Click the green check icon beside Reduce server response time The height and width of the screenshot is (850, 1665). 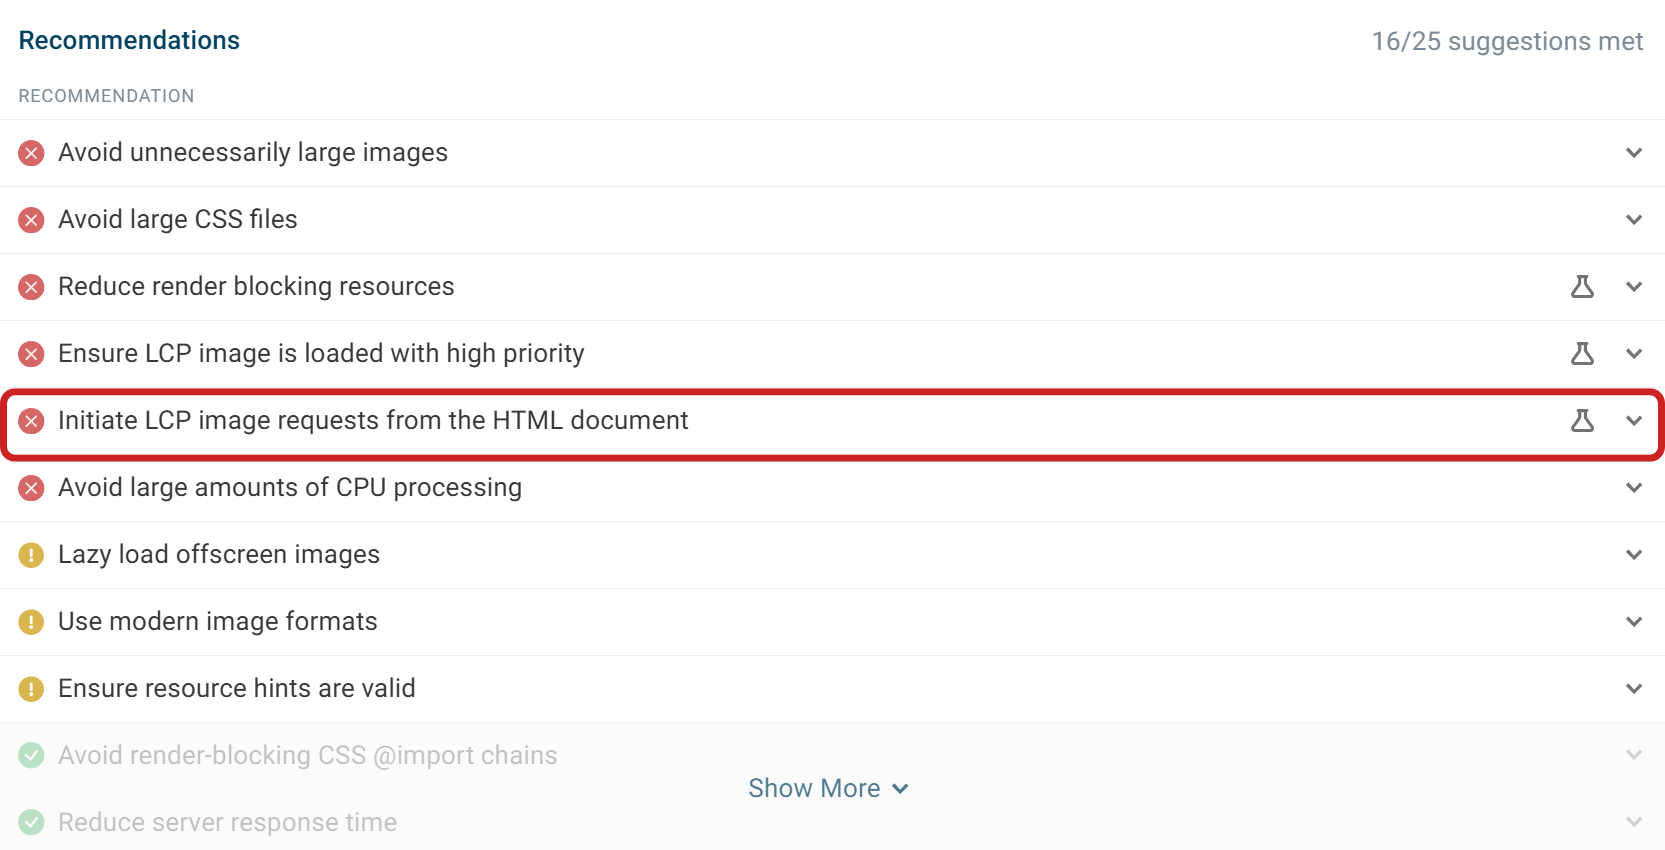coord(31,822)
